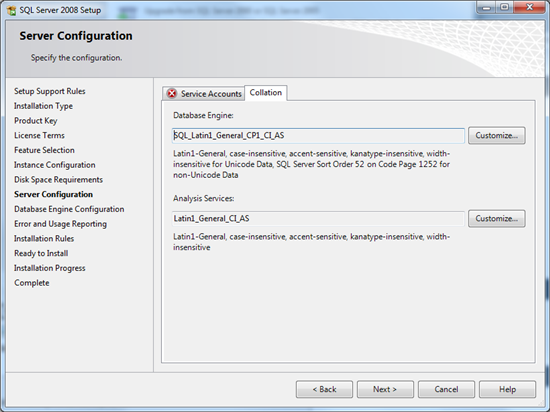Customize the Analysis Services collation
The width and height of the screenshot is (550, 412).
click(497, 218)
